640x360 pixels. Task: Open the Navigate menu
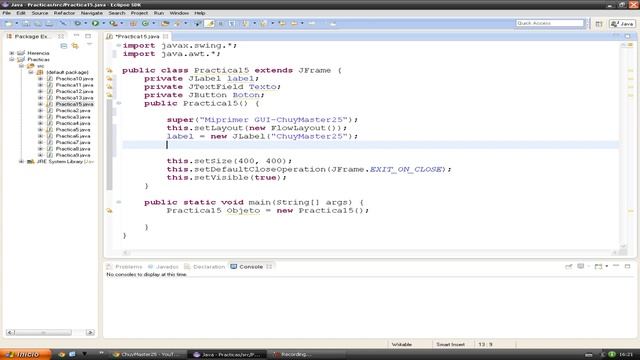click(x=91, y=13)
